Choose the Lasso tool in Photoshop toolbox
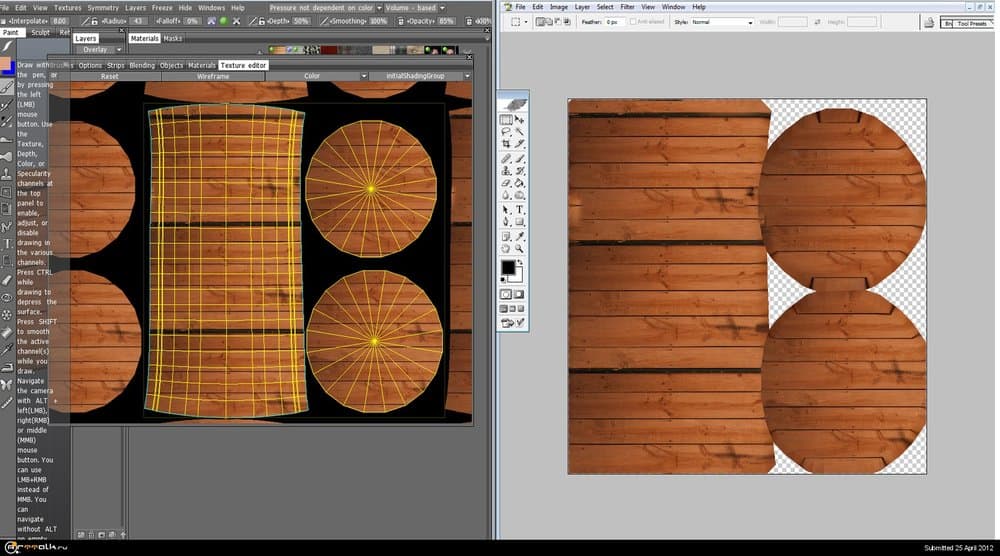This screenshot has width=1000, height=556. [506, 132]
